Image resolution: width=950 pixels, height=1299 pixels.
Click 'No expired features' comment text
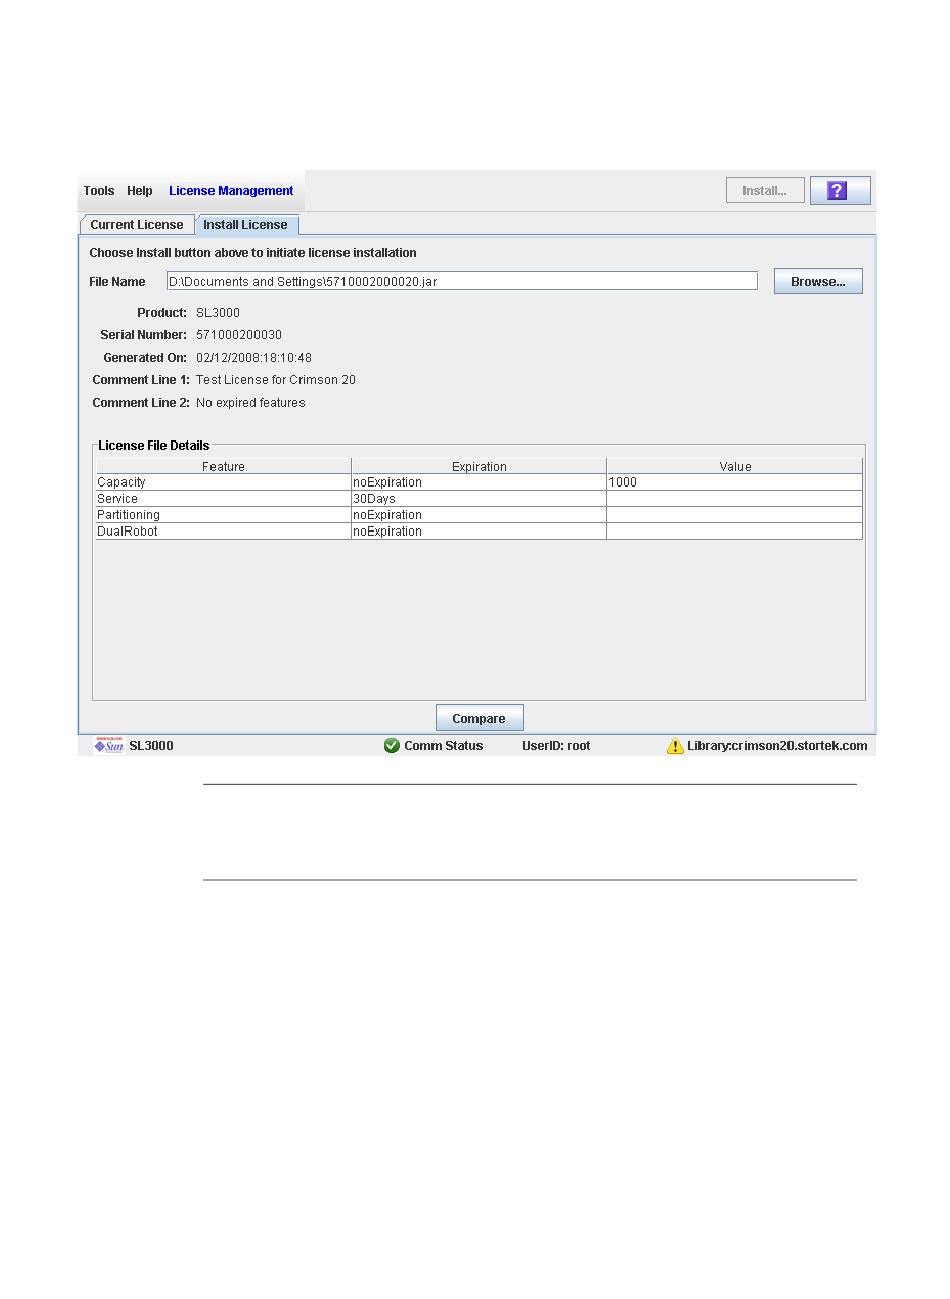[251, 403]
